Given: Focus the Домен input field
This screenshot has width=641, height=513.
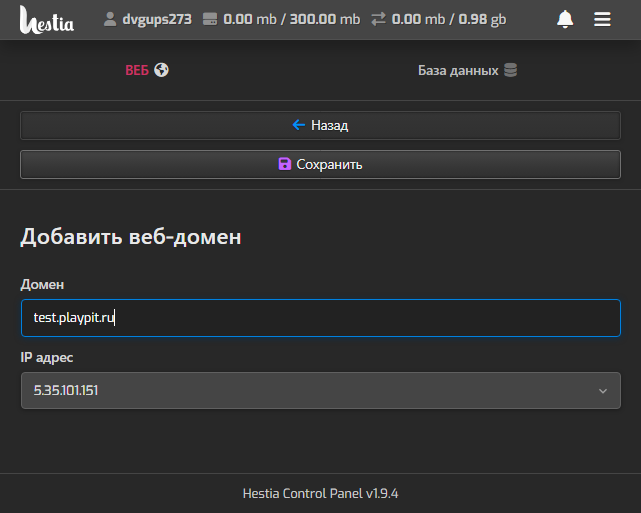Looking at the screenshot, I should [321, 318].
